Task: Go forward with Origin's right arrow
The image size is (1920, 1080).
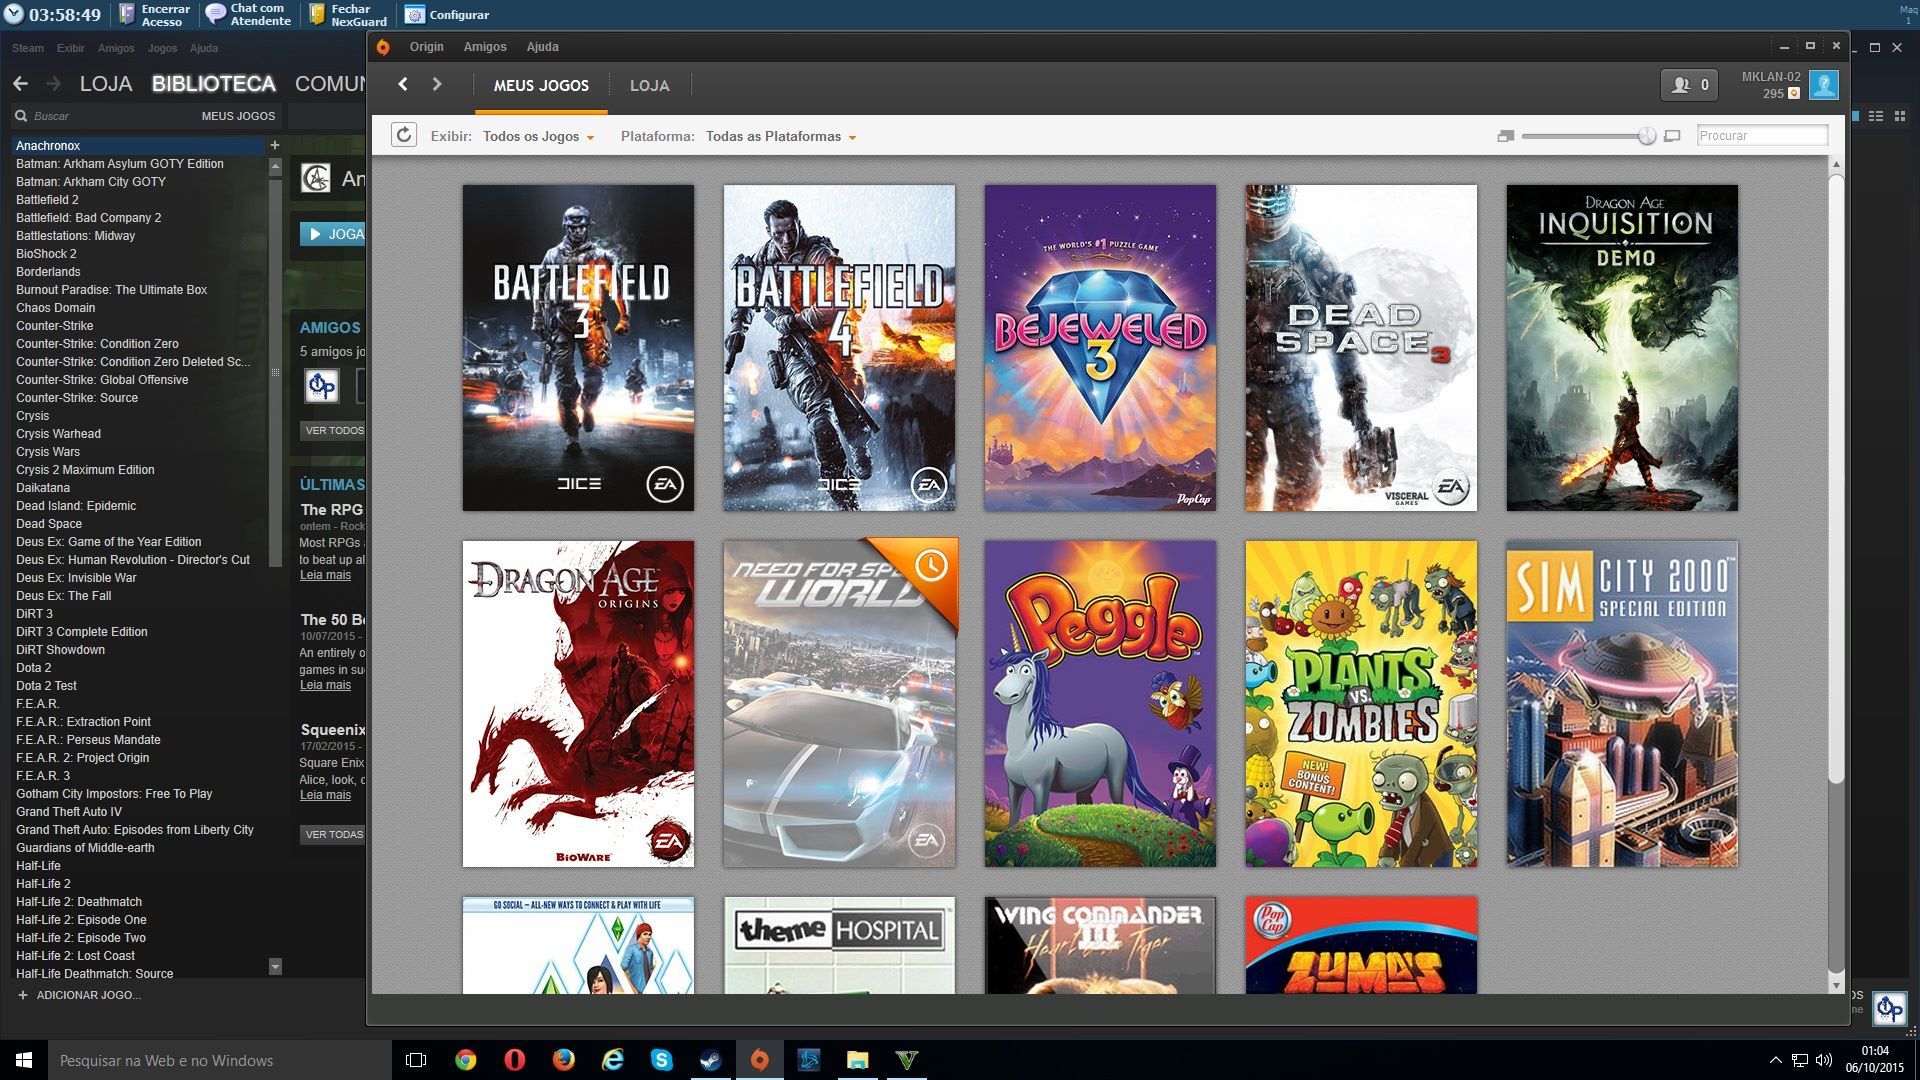Action: pyautogui.click(x=437, y=84)
